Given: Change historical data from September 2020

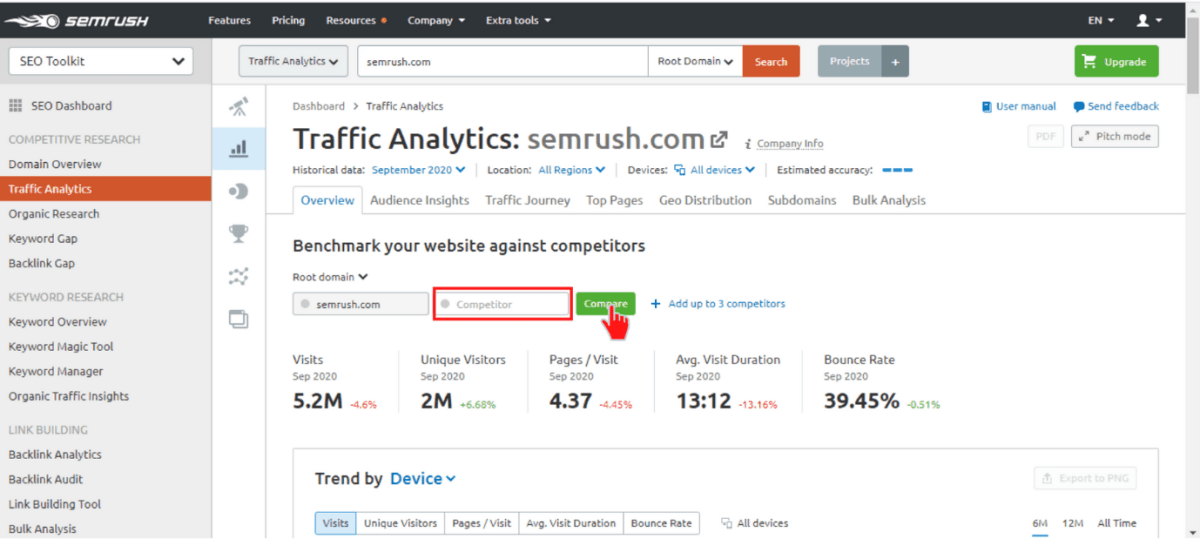Looking at the screenshot, I should [x=419, y=170].
